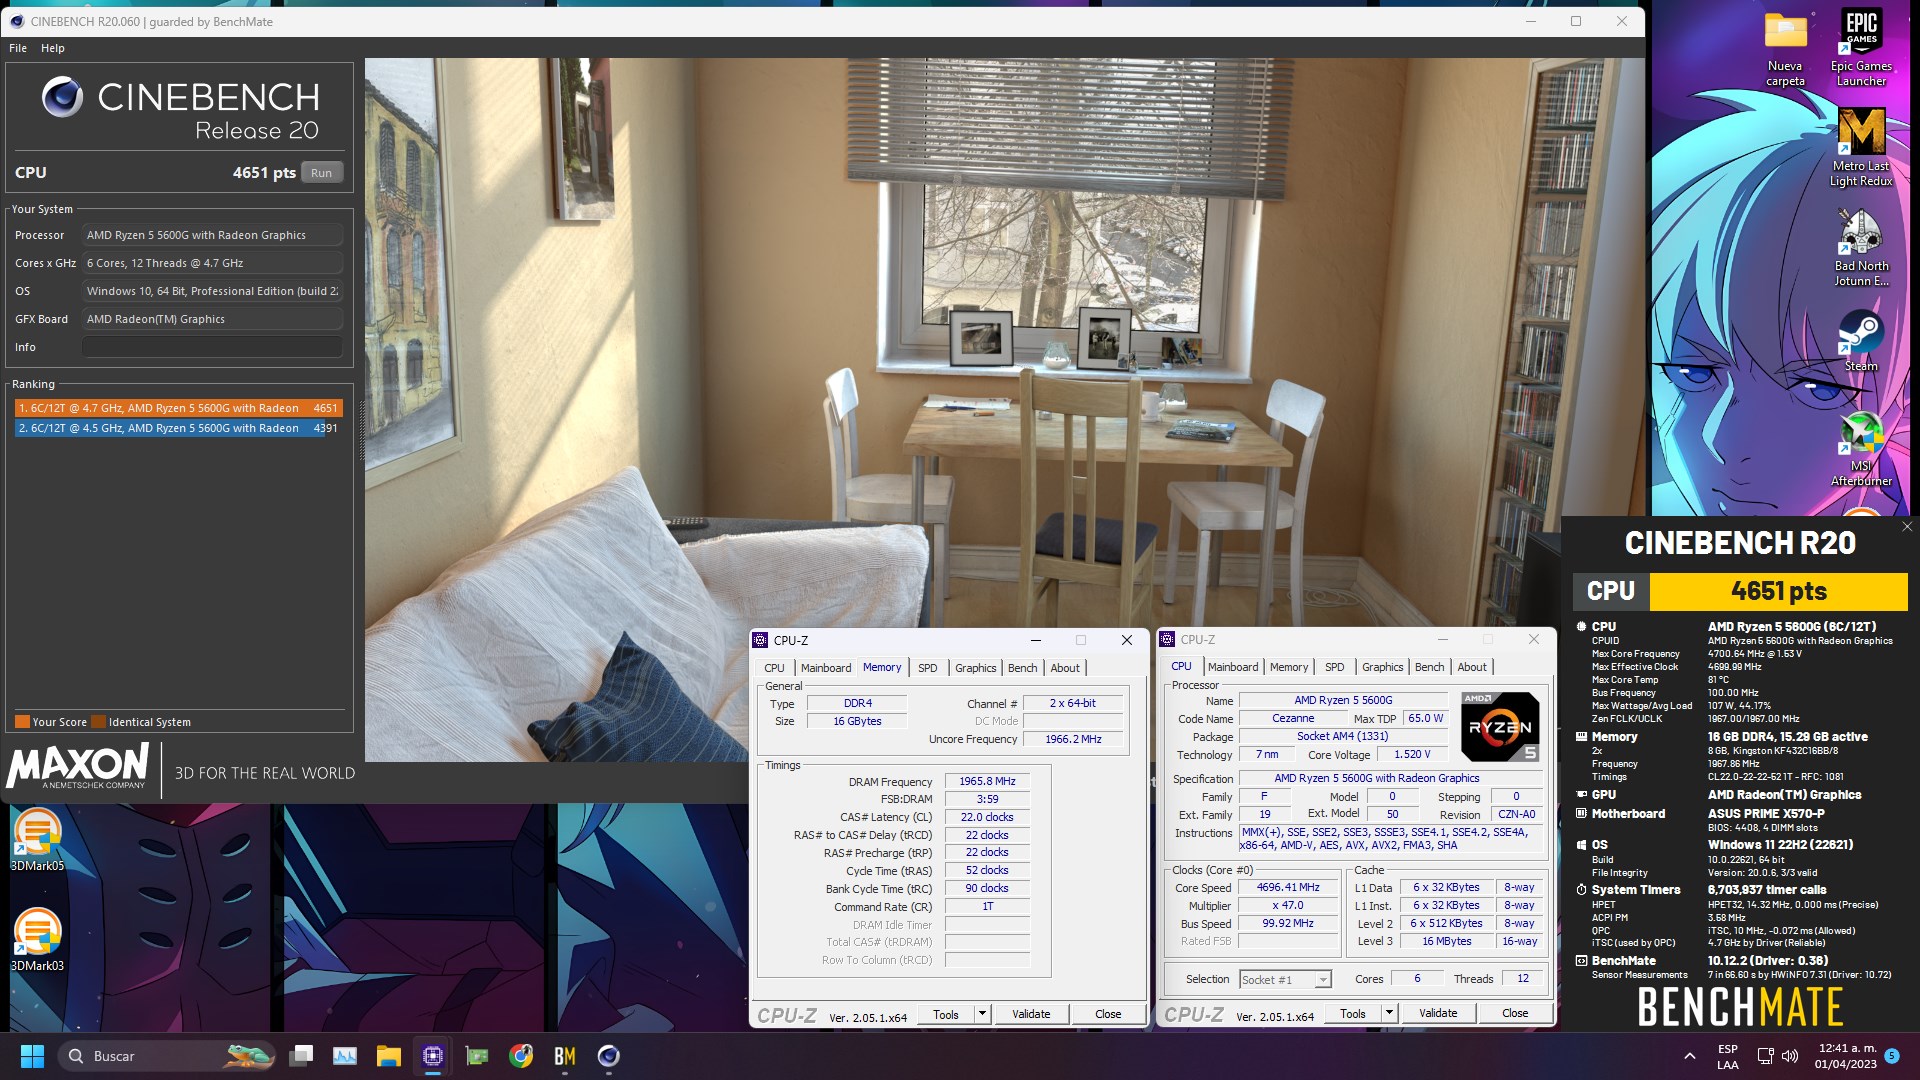Open the Tools dropdown arrow in CPU-Z Memory window
Viewport: 1920px width, 1080px height.
pyautogui.click(x=982, y=1014)
